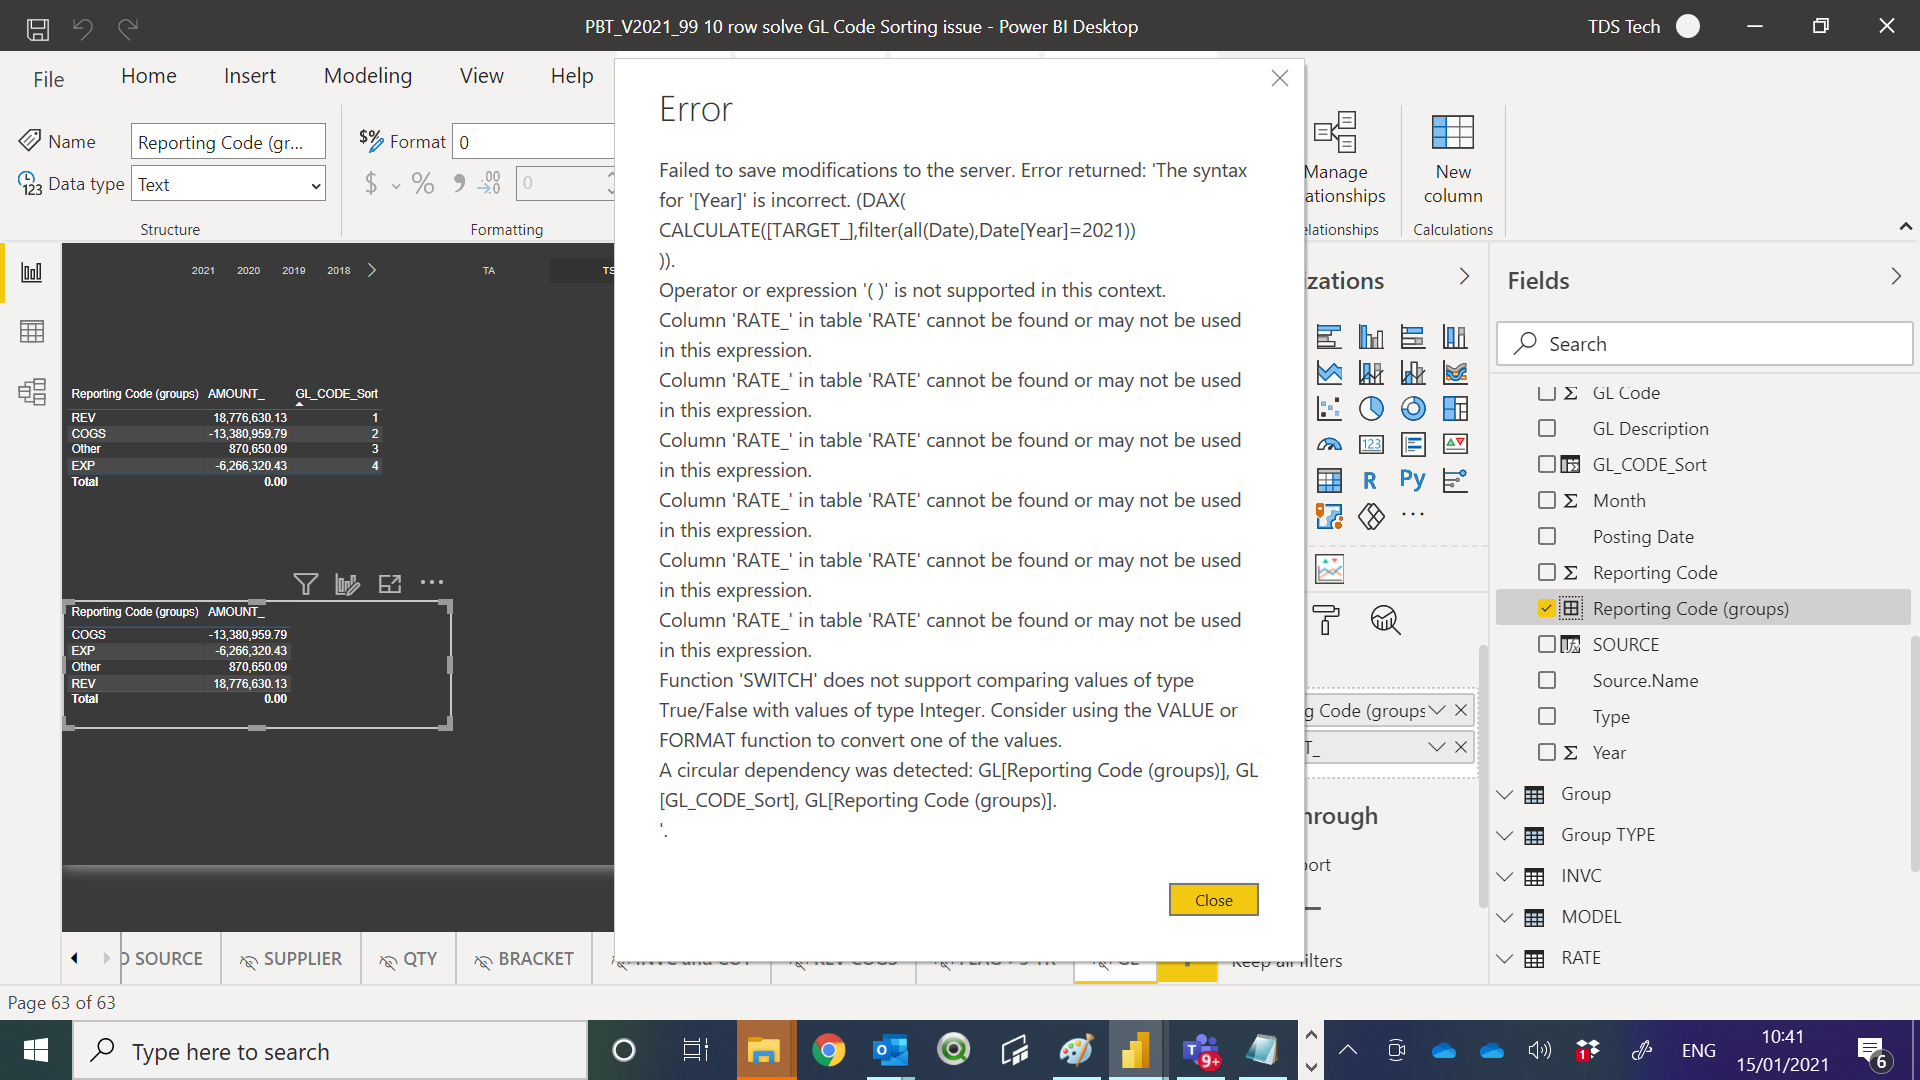1920x1080 pixels.
Task: Choose the R script visual
Action: point(1371,480)
